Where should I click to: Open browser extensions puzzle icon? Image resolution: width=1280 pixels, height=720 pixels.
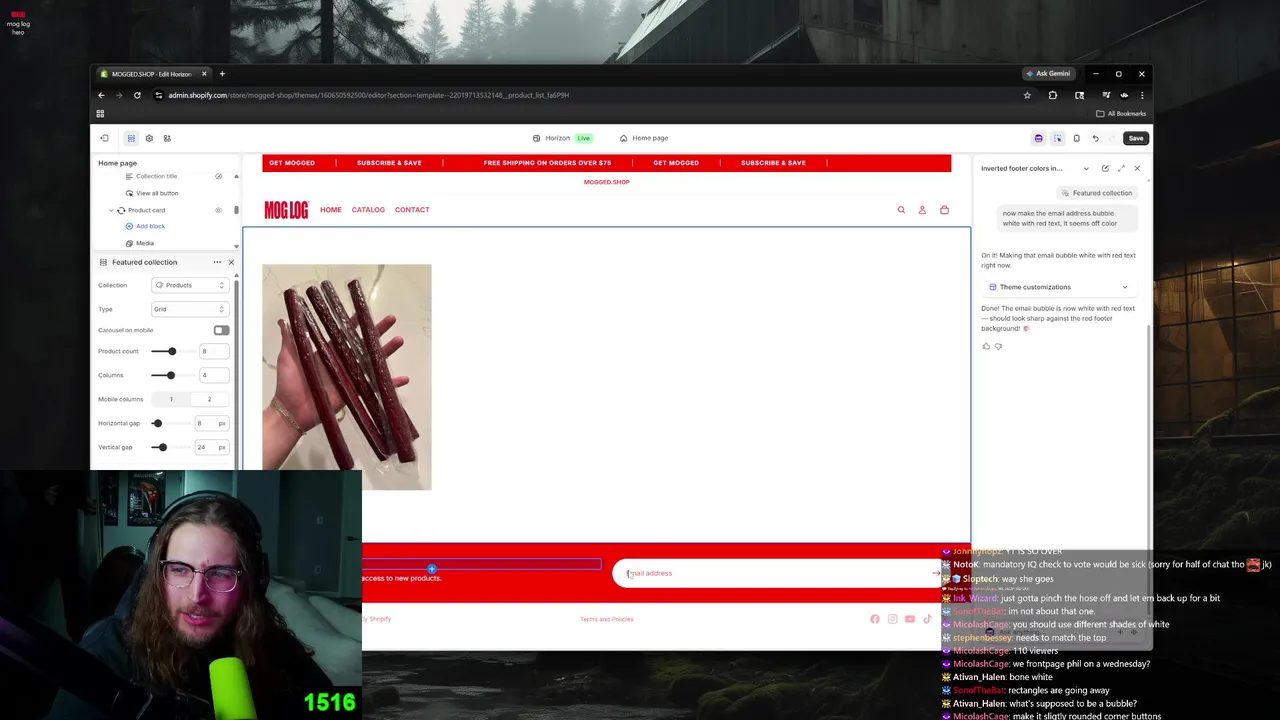click(x=1053, y=95)
